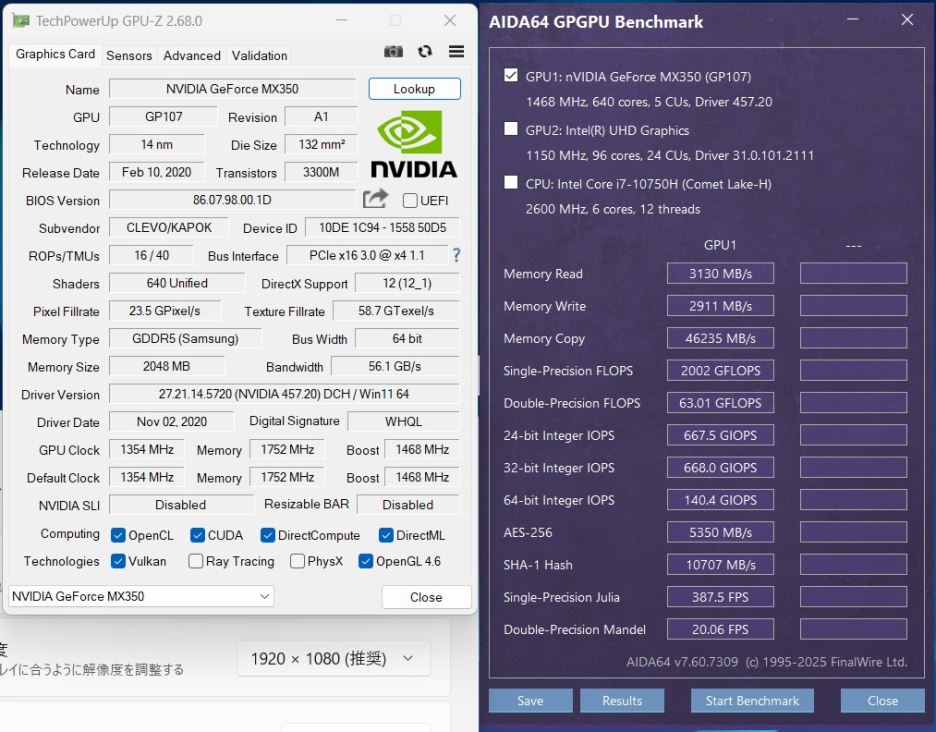Click the Driver Version field

point(284,394)
